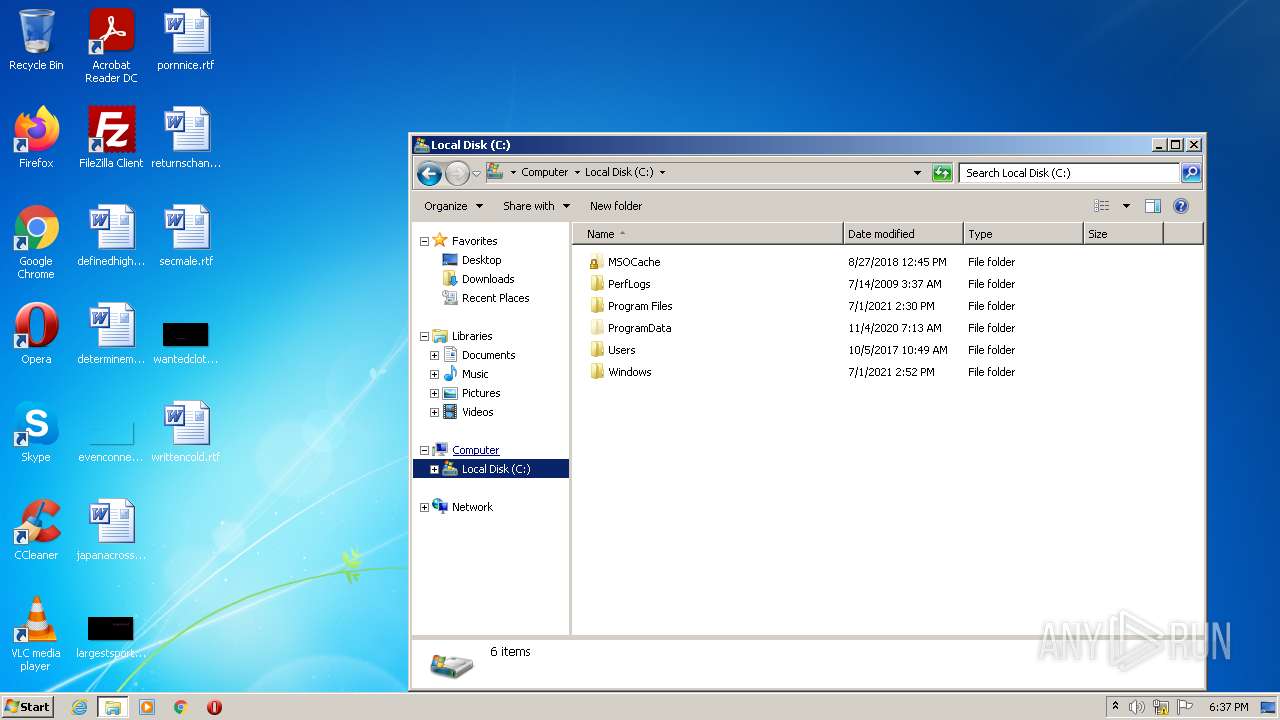Expand the Videos library node
Screen dimensions: 1280x720
pos(434,412)
